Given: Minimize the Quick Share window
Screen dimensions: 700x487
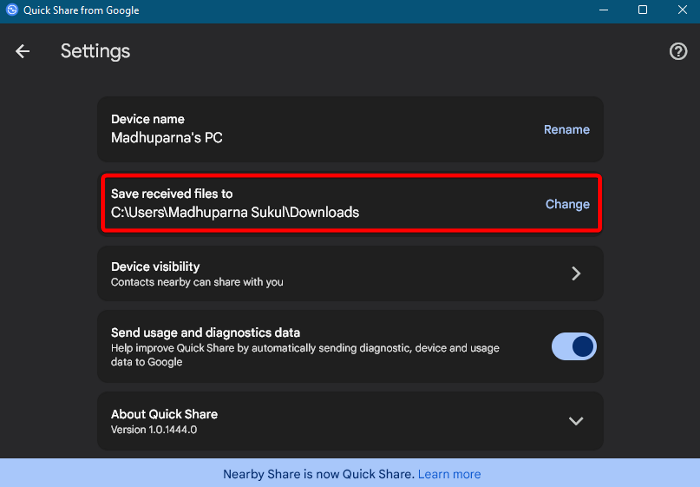Looking at the screenshot, I should 604,10.
